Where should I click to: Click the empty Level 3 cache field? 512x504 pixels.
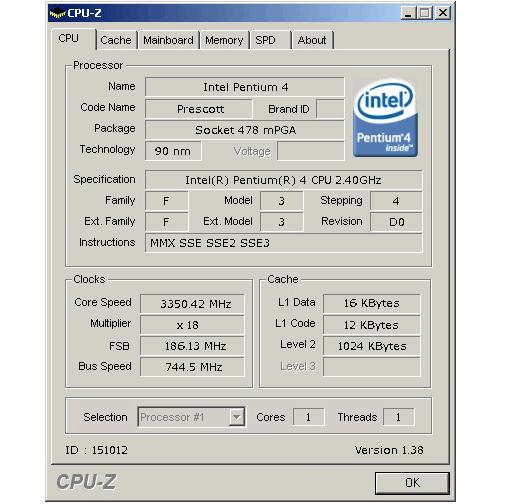tap(372, 367)
